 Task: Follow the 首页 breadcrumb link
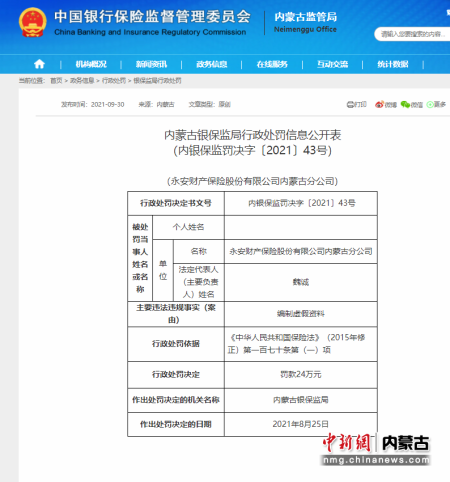click(x=56, y=81)
